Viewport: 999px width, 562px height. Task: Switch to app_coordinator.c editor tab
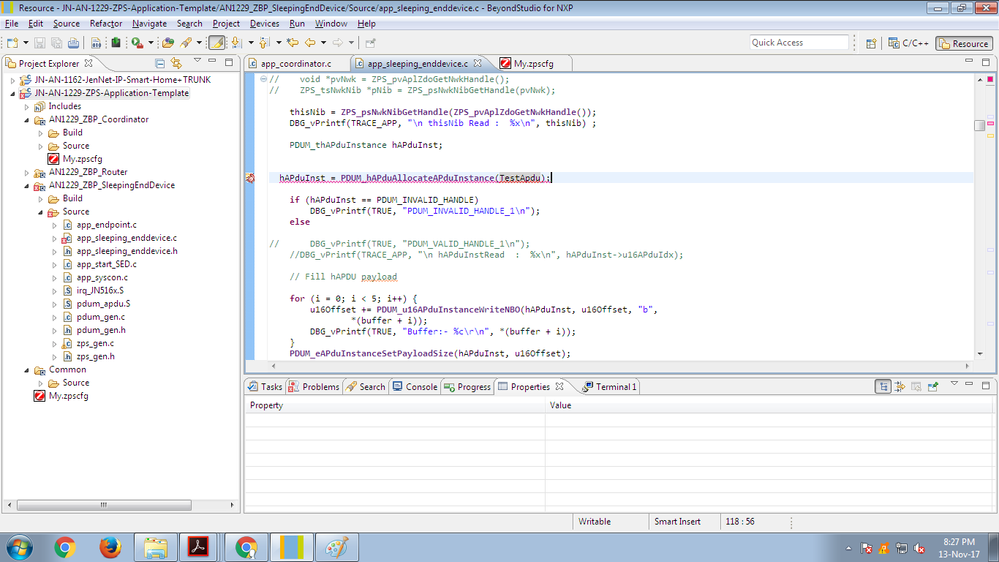point(296,64)
